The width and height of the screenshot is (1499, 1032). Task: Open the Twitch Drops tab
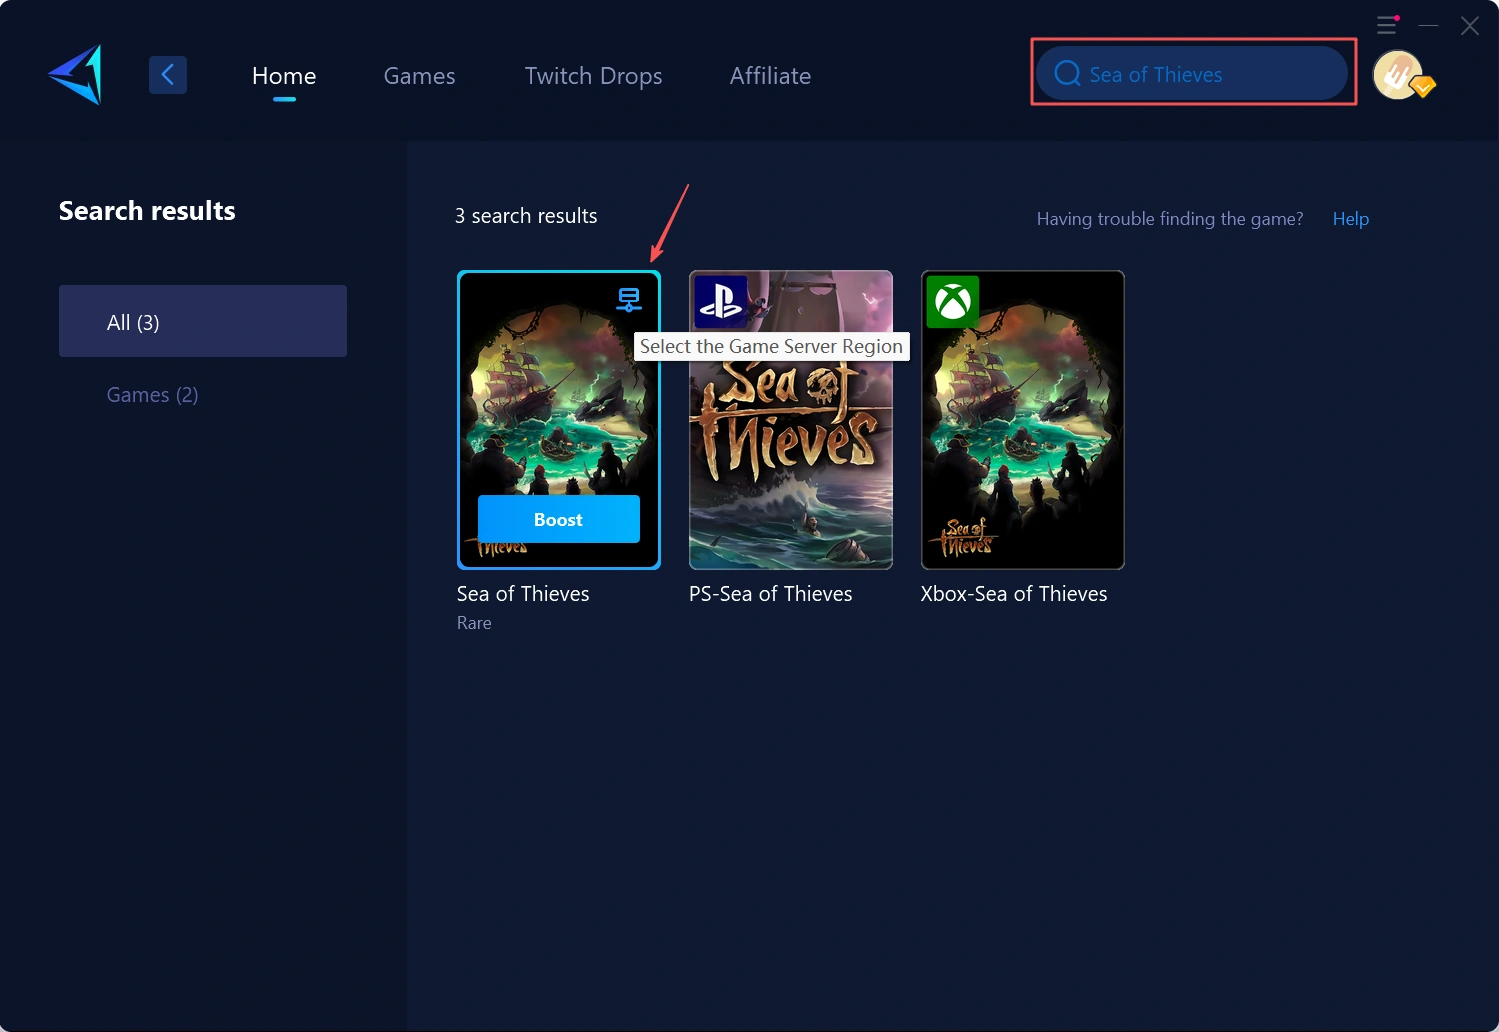(593, 75)
